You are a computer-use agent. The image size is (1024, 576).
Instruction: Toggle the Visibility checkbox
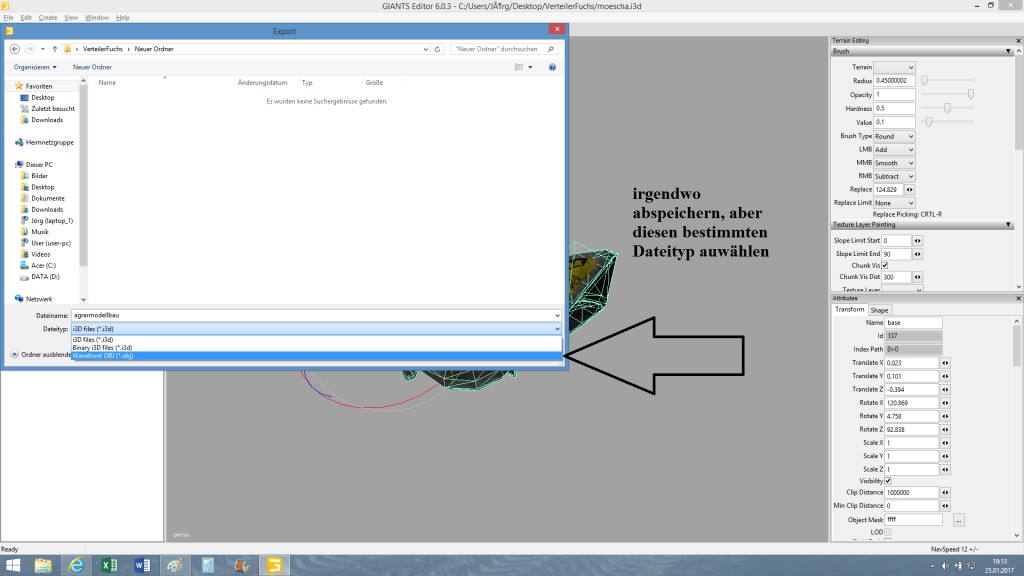click(888, 481)
